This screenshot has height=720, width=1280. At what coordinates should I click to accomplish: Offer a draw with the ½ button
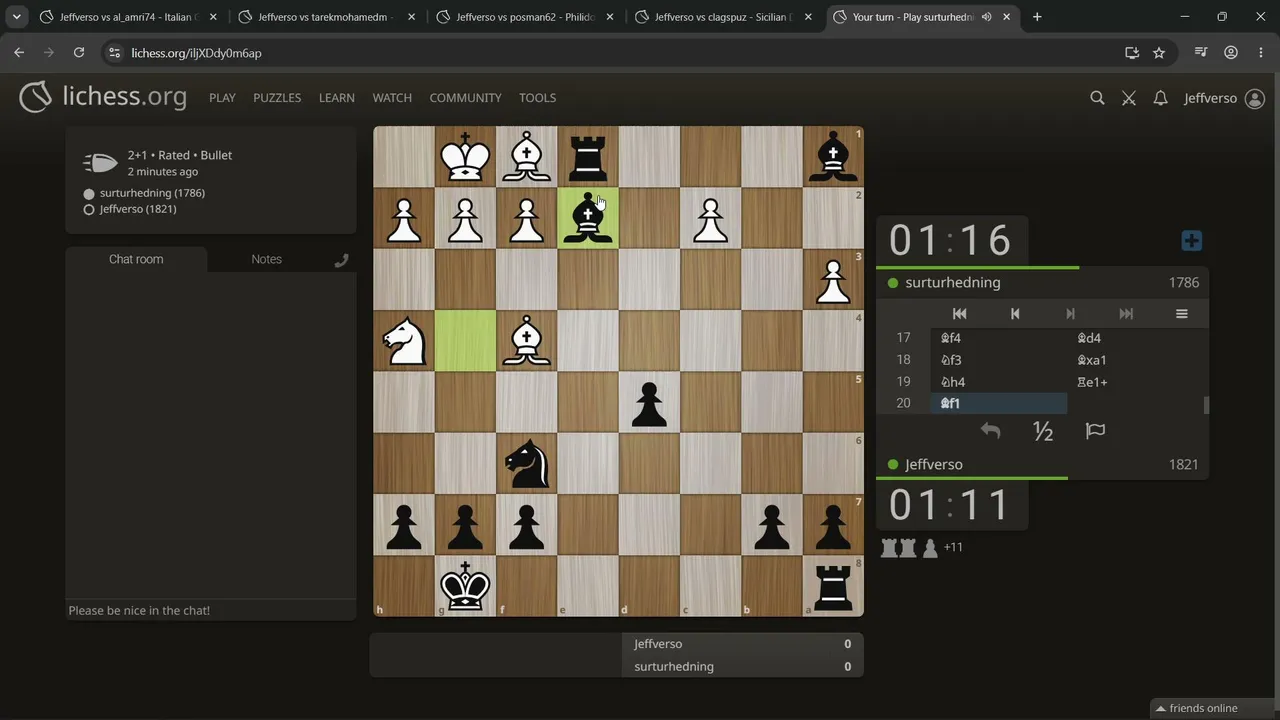pyautogui.click(x=1043, y=431)
